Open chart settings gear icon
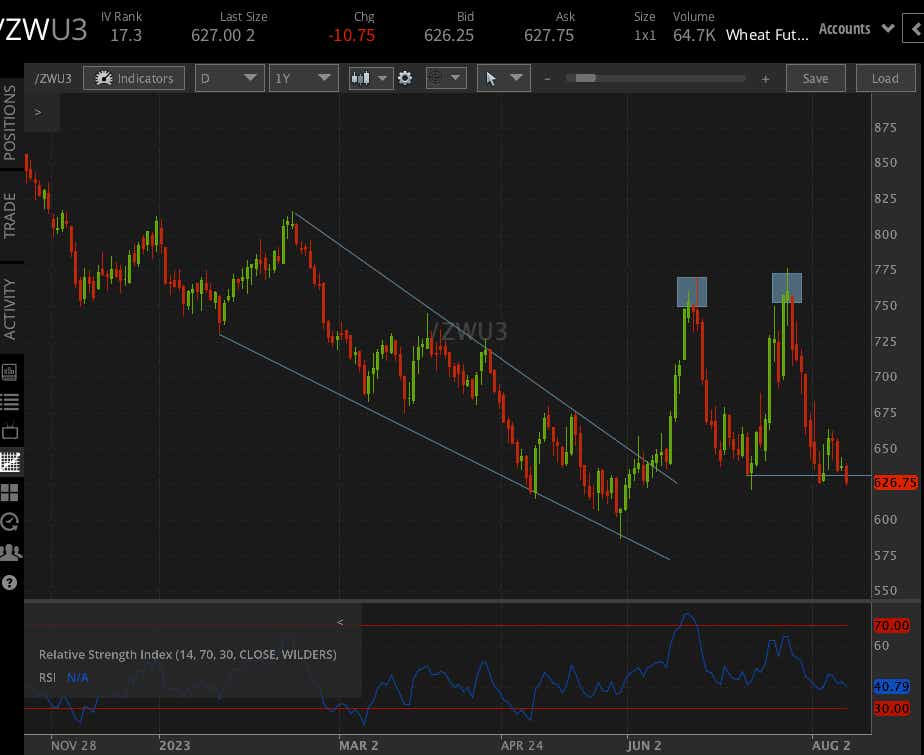 (x=405, y=78)
